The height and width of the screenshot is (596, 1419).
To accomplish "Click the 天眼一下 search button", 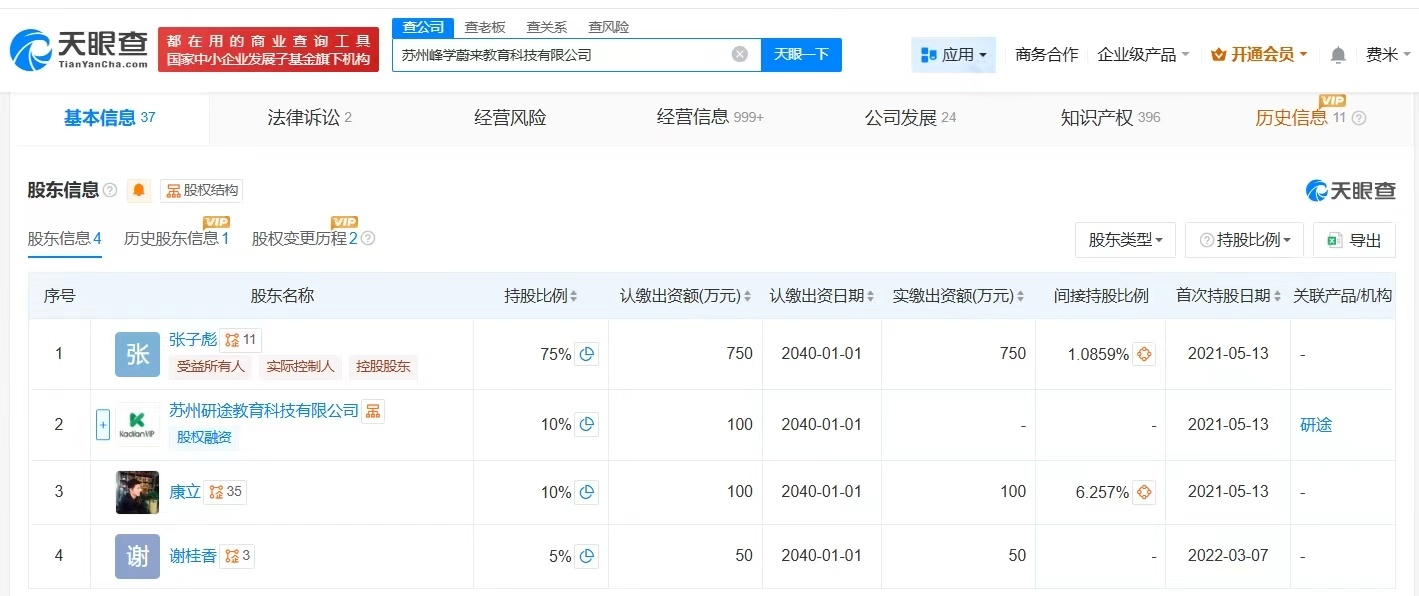I will [800, 55].
